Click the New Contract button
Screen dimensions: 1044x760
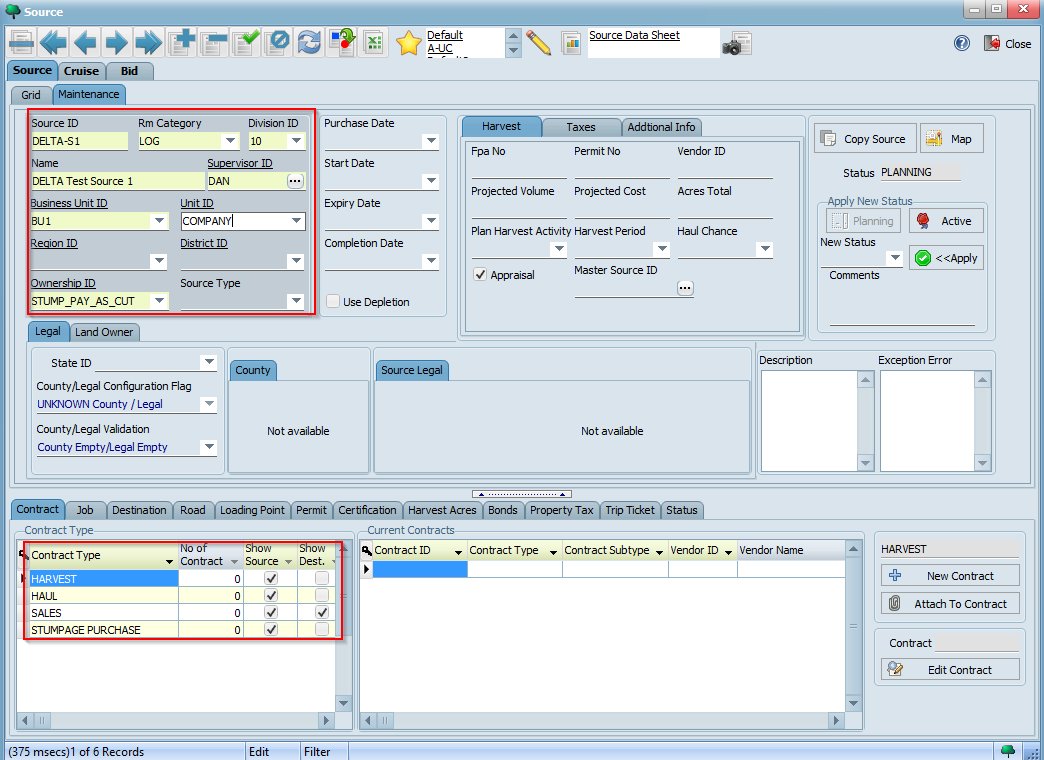[950, 575]
